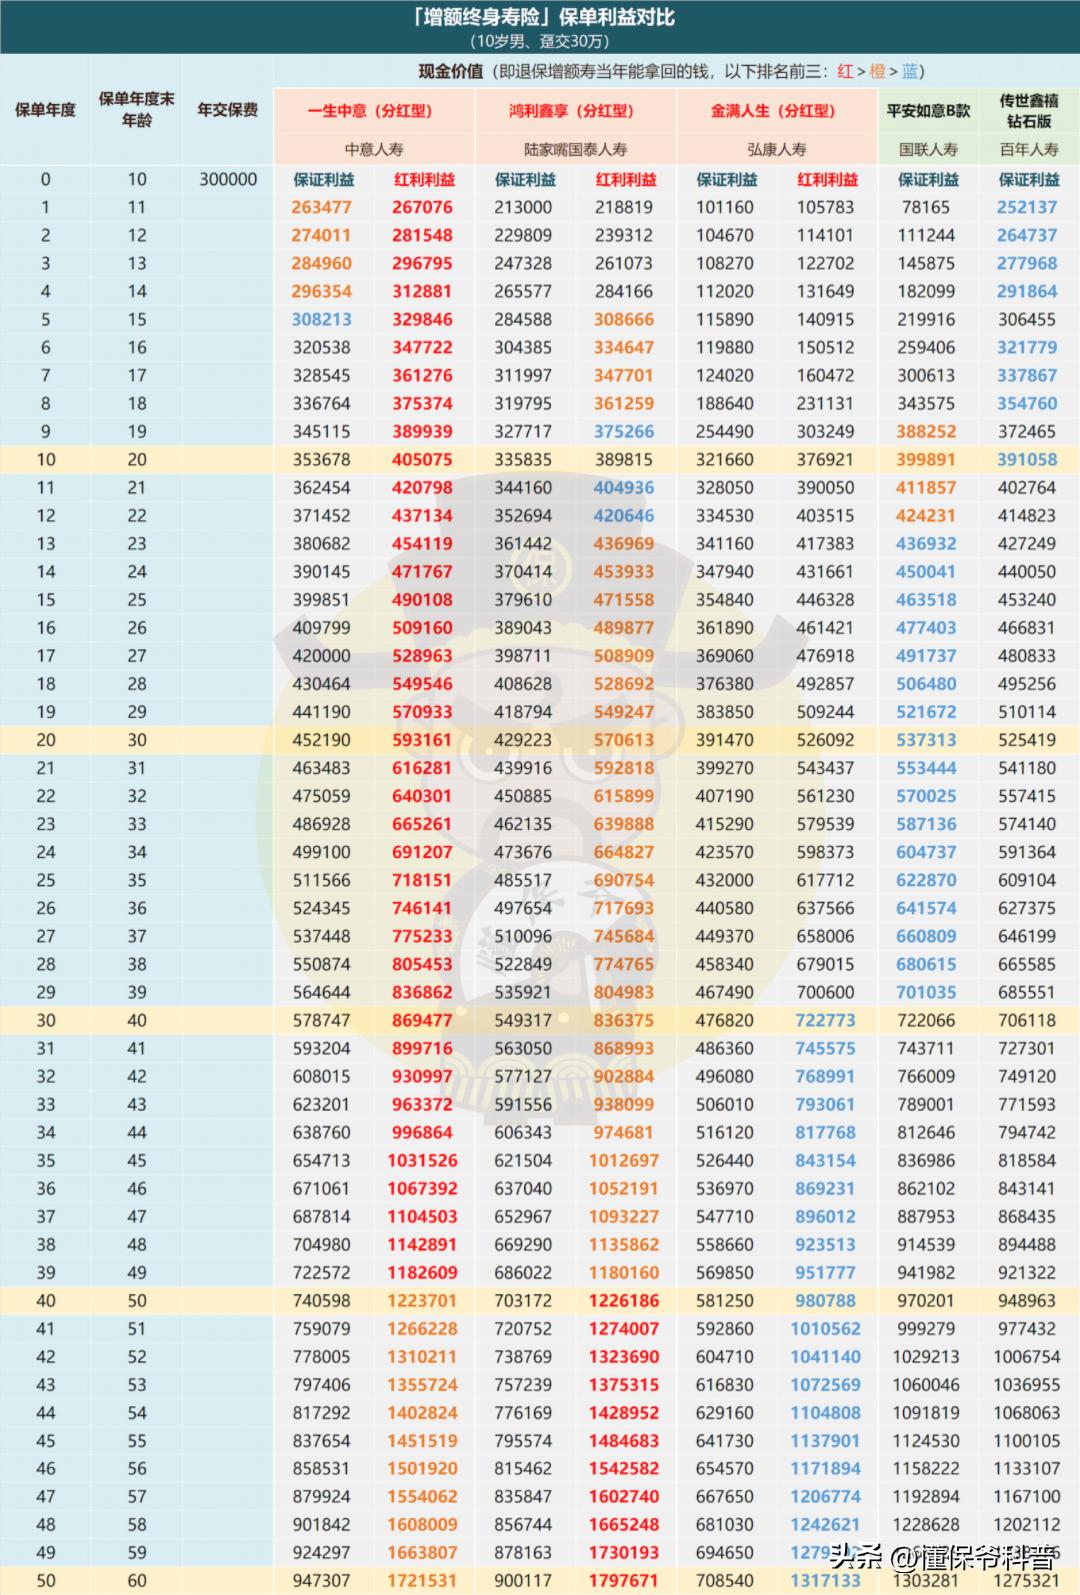This screenshot has width=1080, height=1595.
Task: Click the value 1797671 in last row
Action: coord(624,1580)
